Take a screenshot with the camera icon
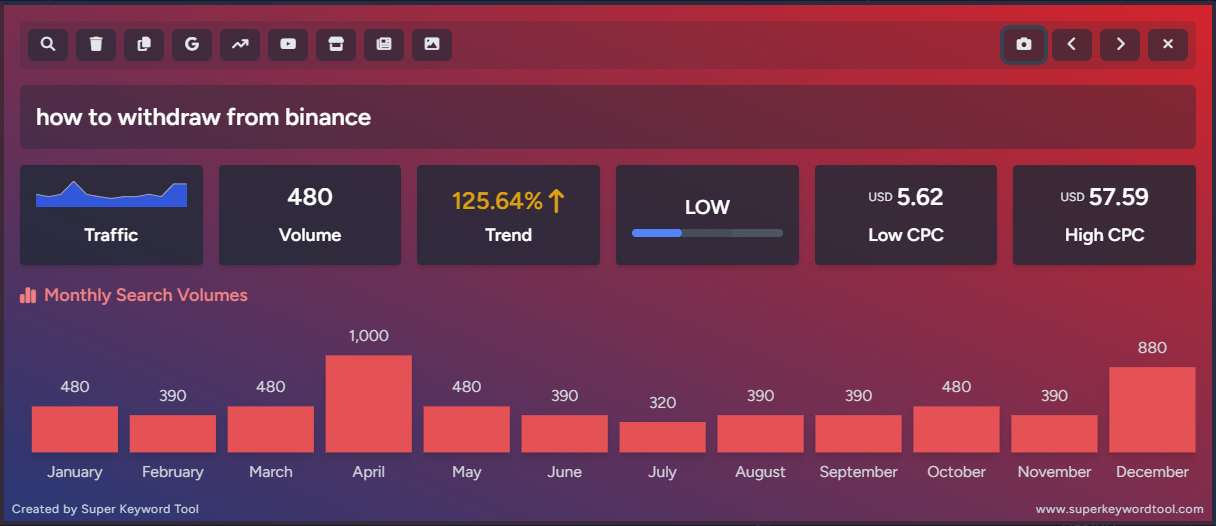The image size is (1216, 526). pyautogui.click(x=1024, y=45)
